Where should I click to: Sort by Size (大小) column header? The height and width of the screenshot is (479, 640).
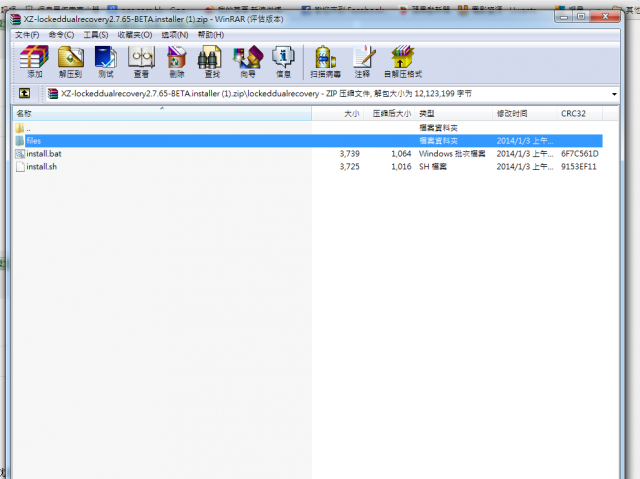pyautogui.click(x=337, y=113)
